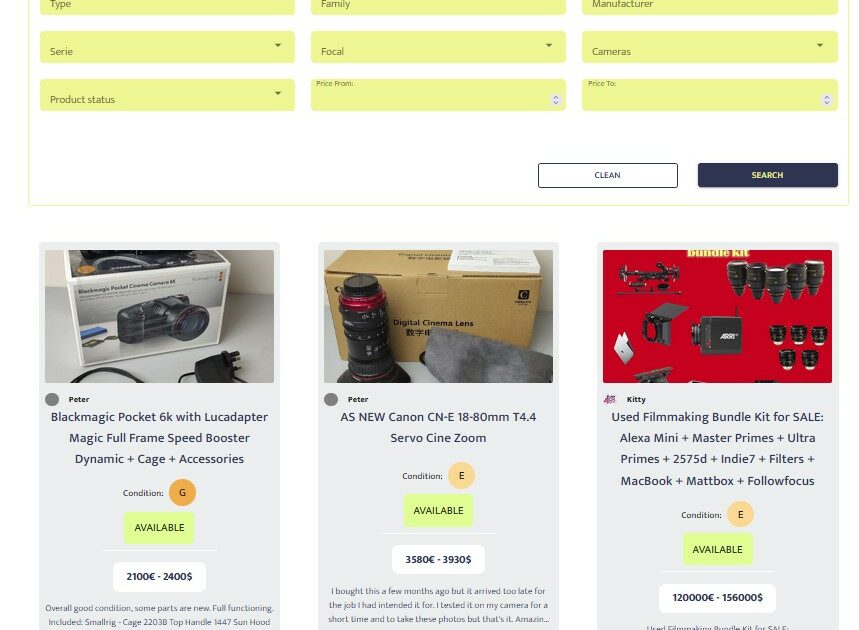Screen dimensions: 859x630
Task: Click Price To stepper arrows
Action: point(827,100)
